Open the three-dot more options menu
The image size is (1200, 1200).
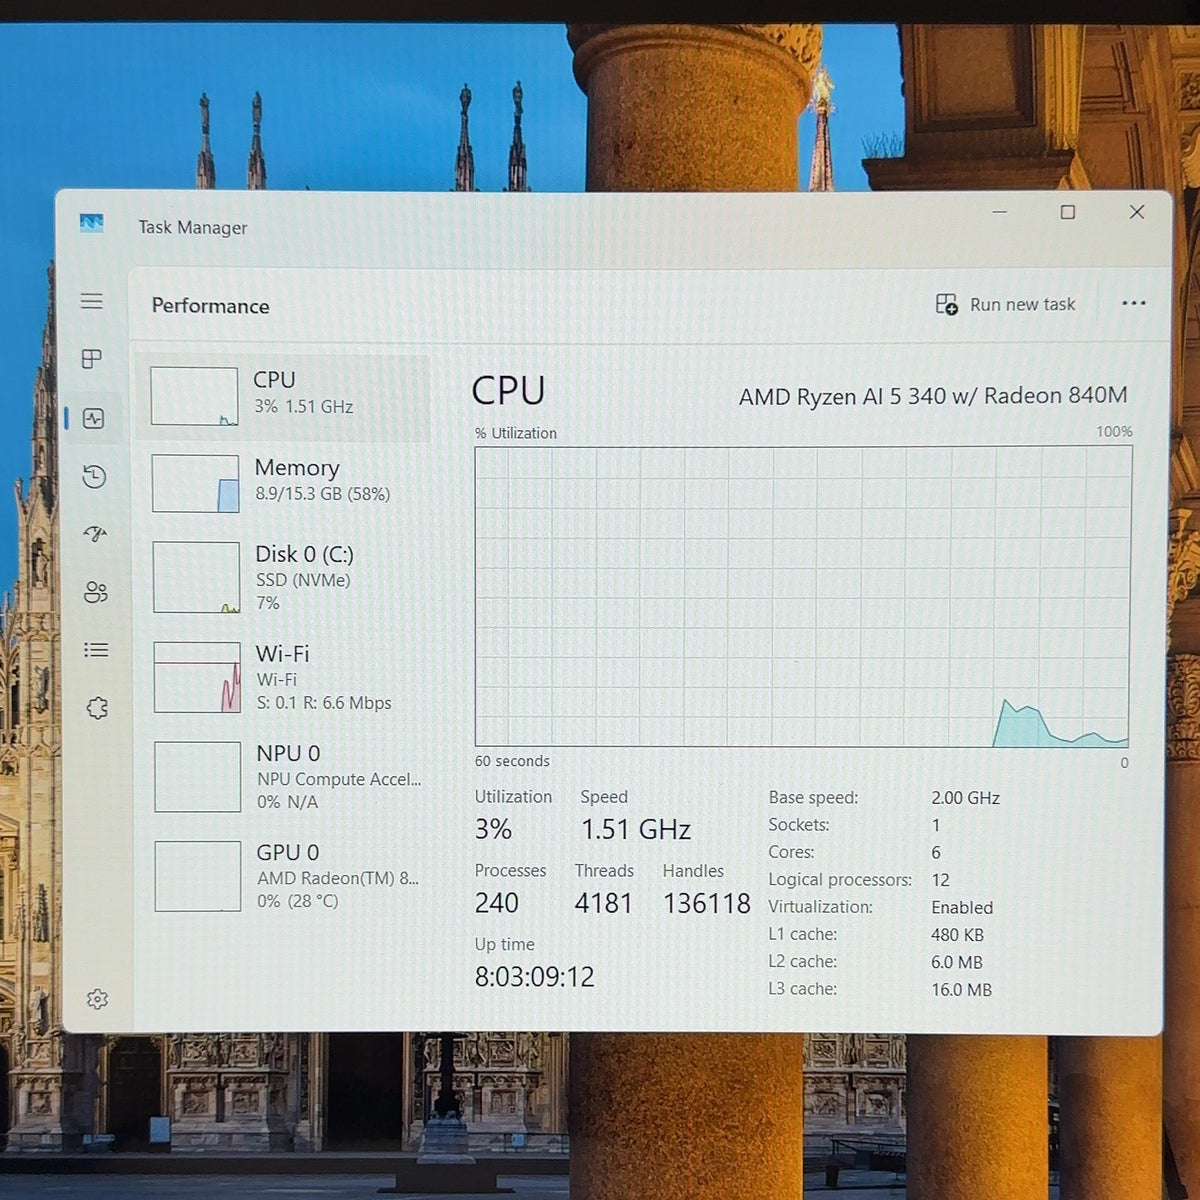pos(1133,303)
